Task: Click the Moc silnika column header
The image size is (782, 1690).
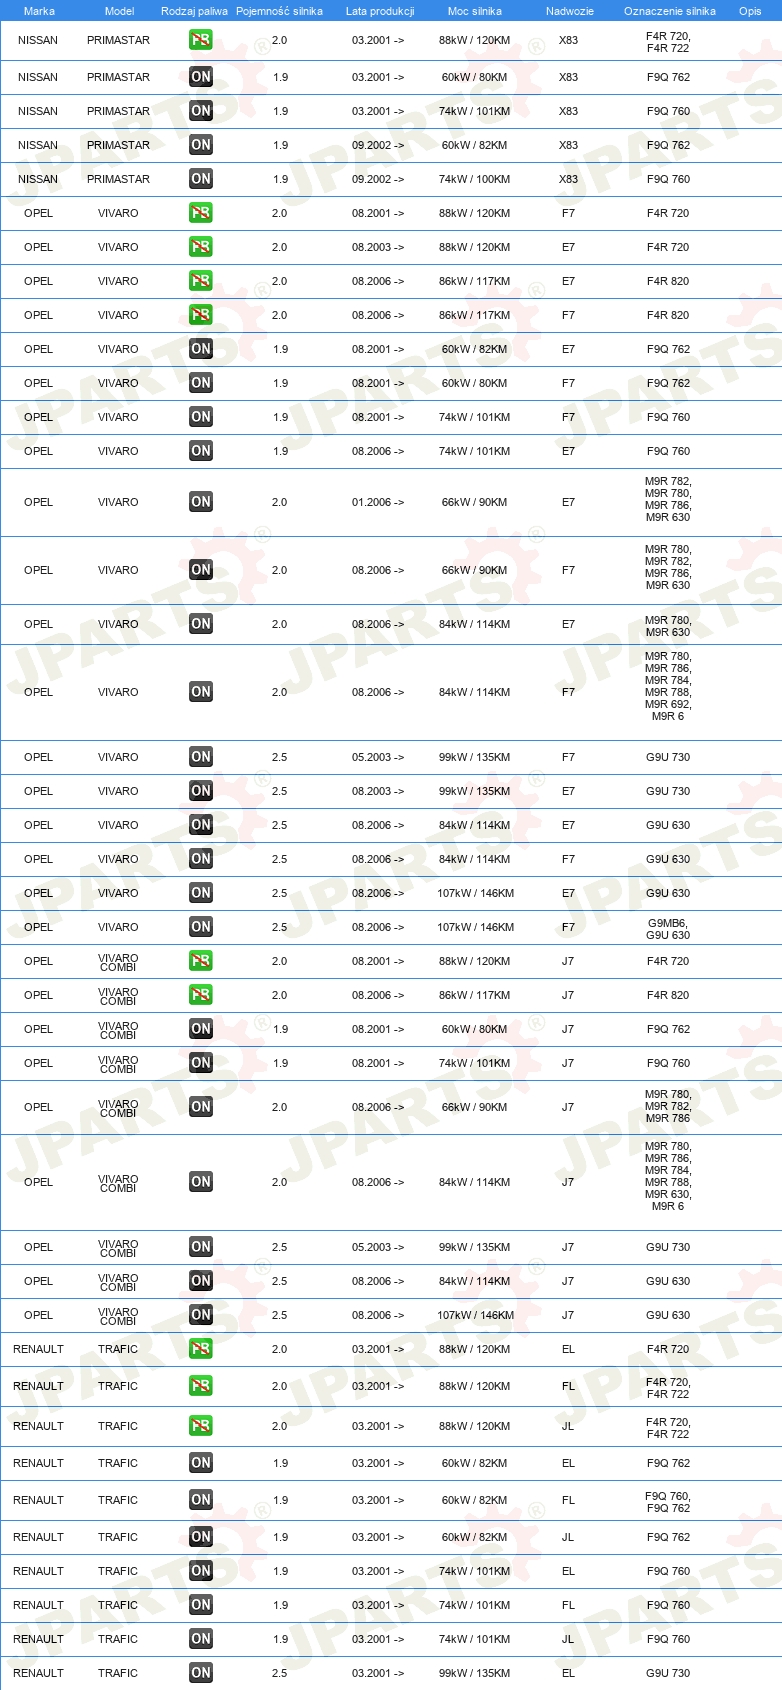Action: (x=475, y=11)
